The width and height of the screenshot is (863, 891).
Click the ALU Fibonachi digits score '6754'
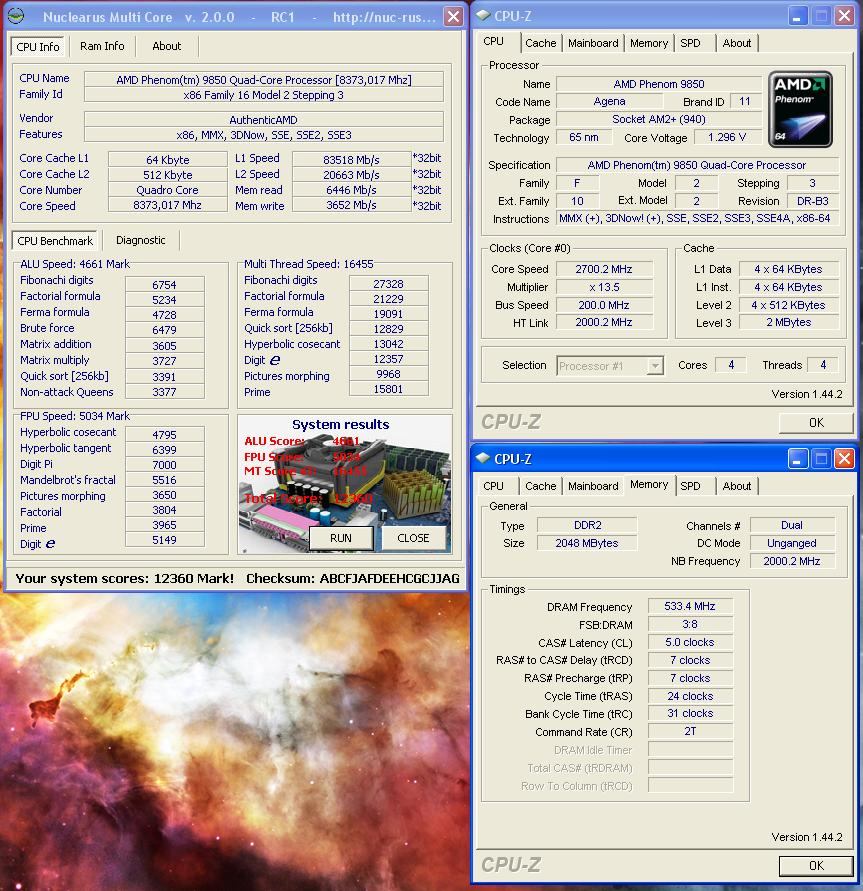[x=164, y=285]
